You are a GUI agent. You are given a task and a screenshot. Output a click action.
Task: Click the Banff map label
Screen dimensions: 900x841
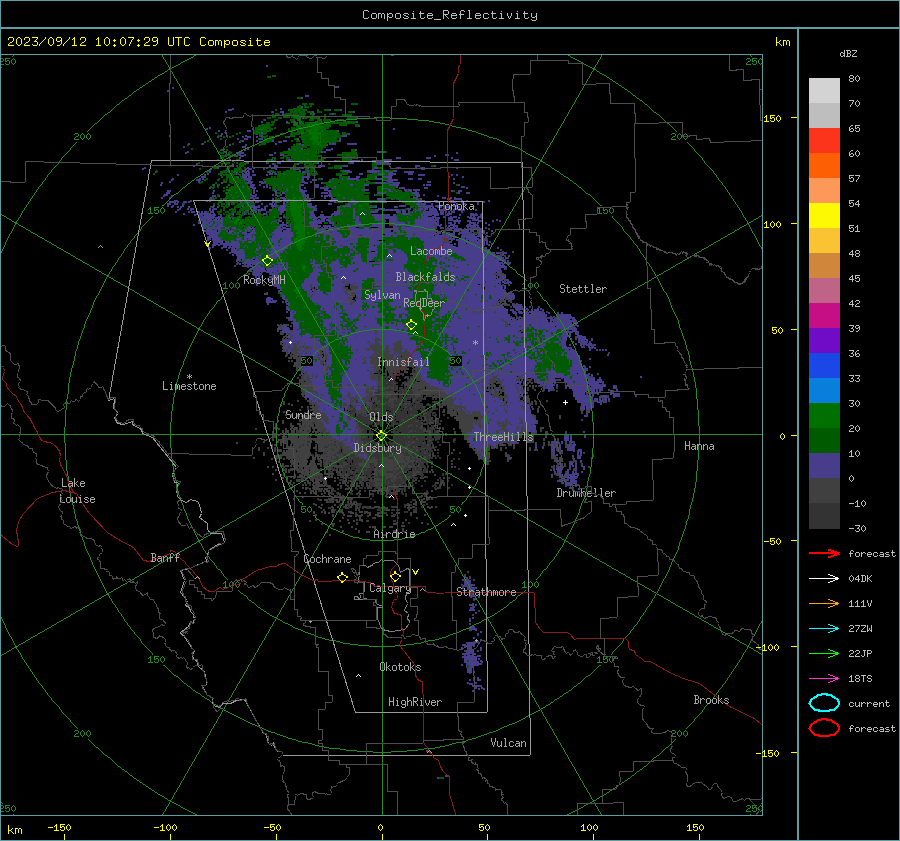[x=165, y=557]
